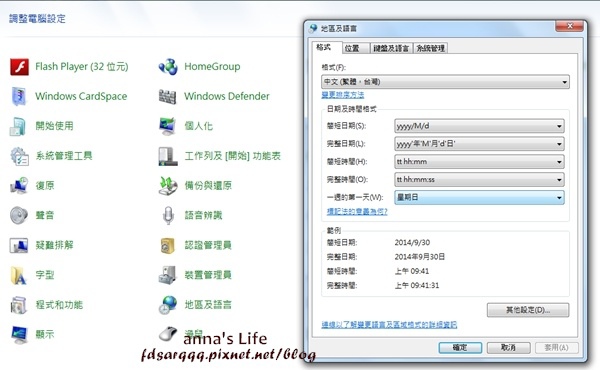Viewport: 600px width, 370px height.
Task: Switch to the 鍵盤及語言 tab
Action: 391,48
